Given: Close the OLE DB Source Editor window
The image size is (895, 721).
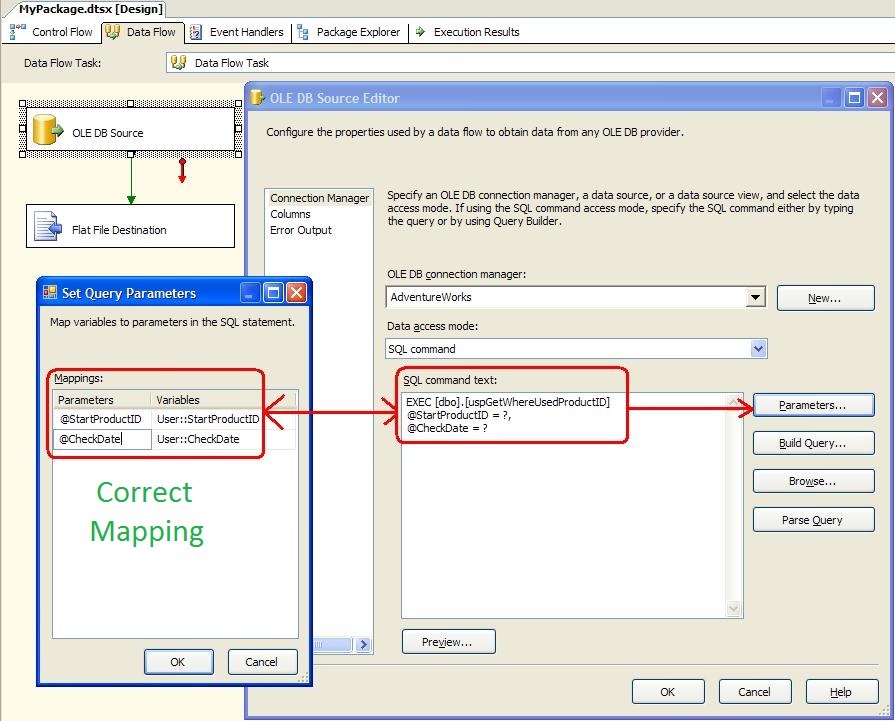Looking at the screenshot, I should coord(876,98).
